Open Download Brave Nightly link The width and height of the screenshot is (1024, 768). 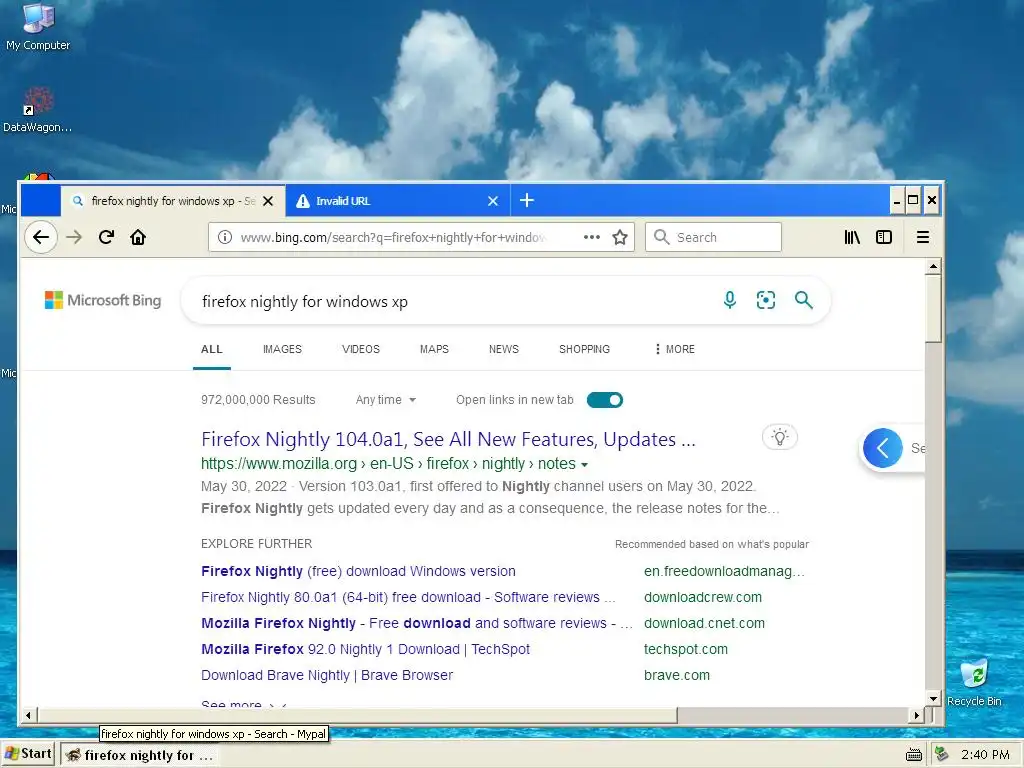(327, 675)
